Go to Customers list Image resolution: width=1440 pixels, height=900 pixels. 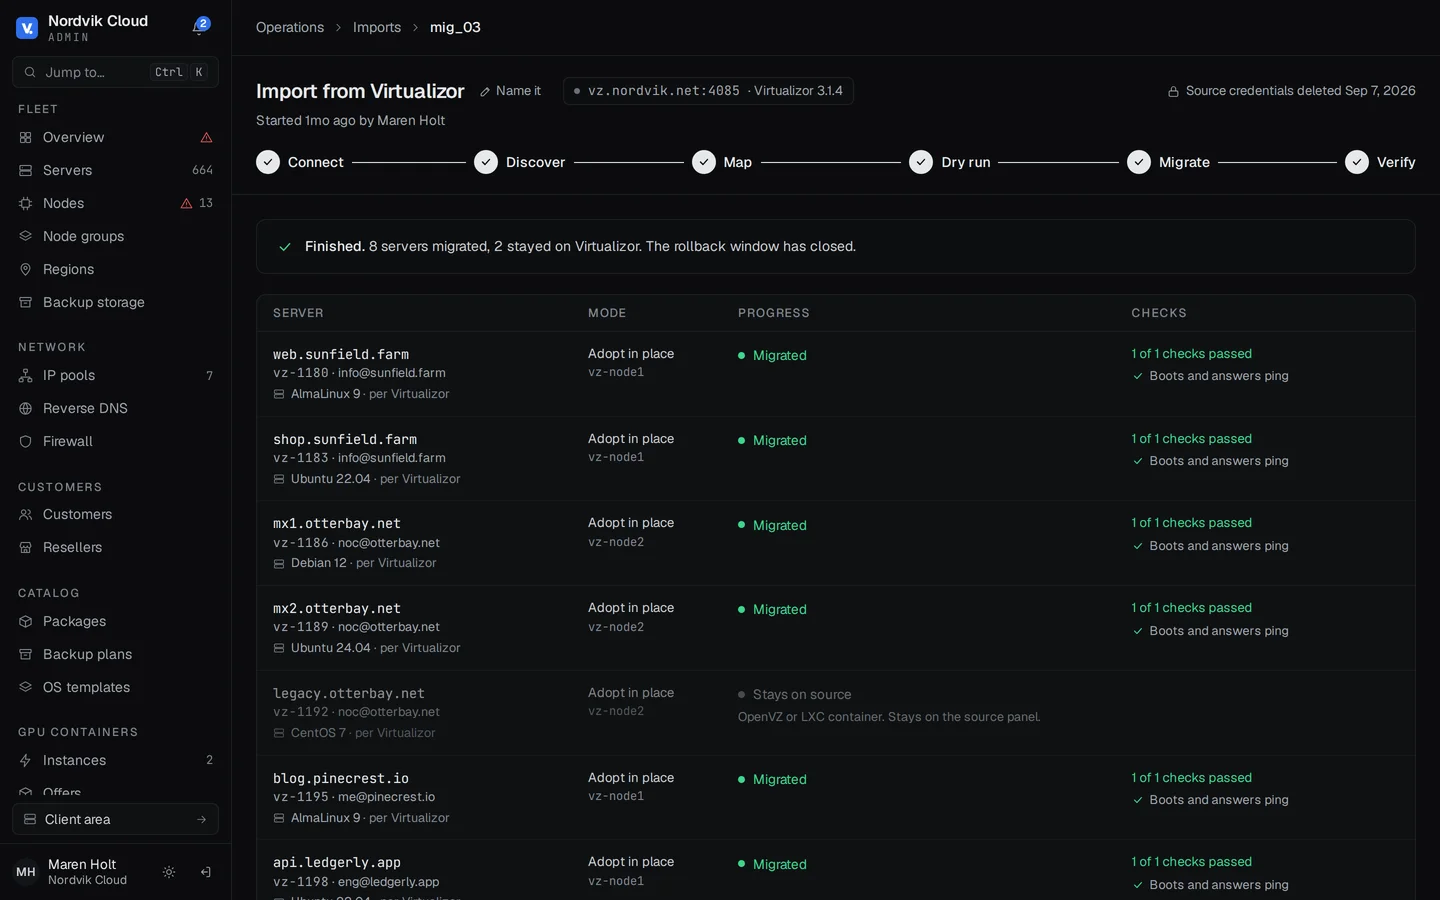click(116, 514)
